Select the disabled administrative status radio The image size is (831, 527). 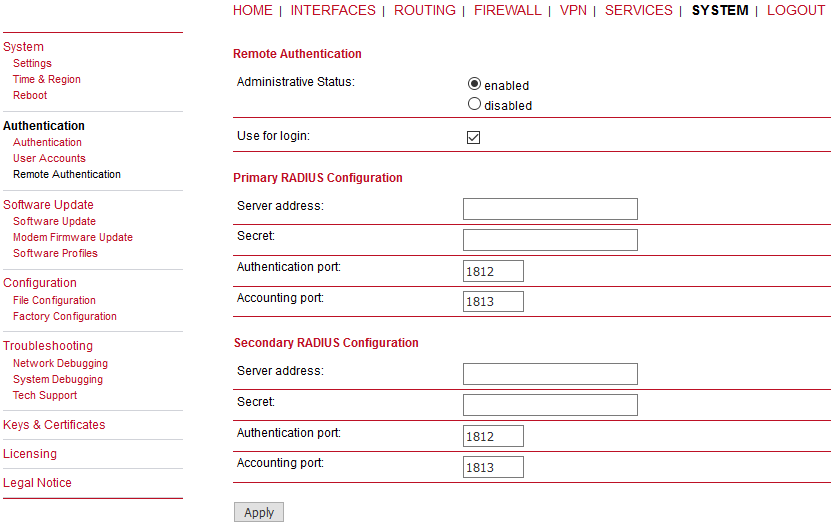pyautogui.click(x=474, y=104)
